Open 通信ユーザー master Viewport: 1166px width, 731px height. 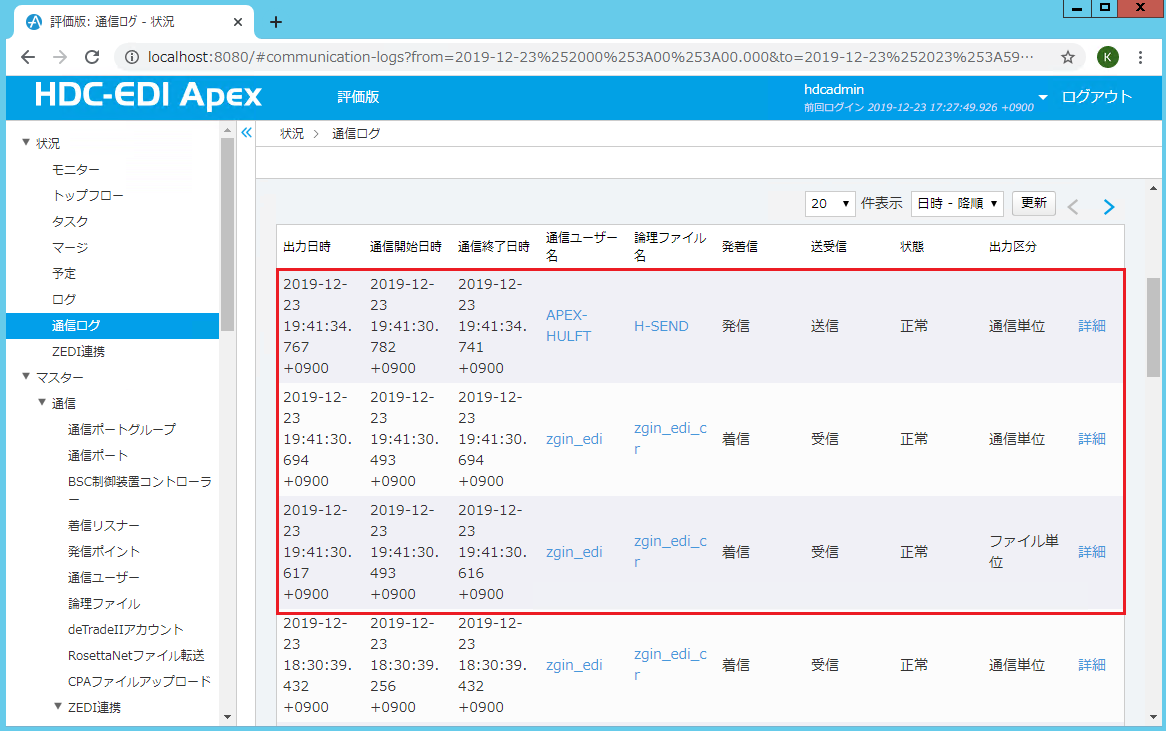click(103, 578)
